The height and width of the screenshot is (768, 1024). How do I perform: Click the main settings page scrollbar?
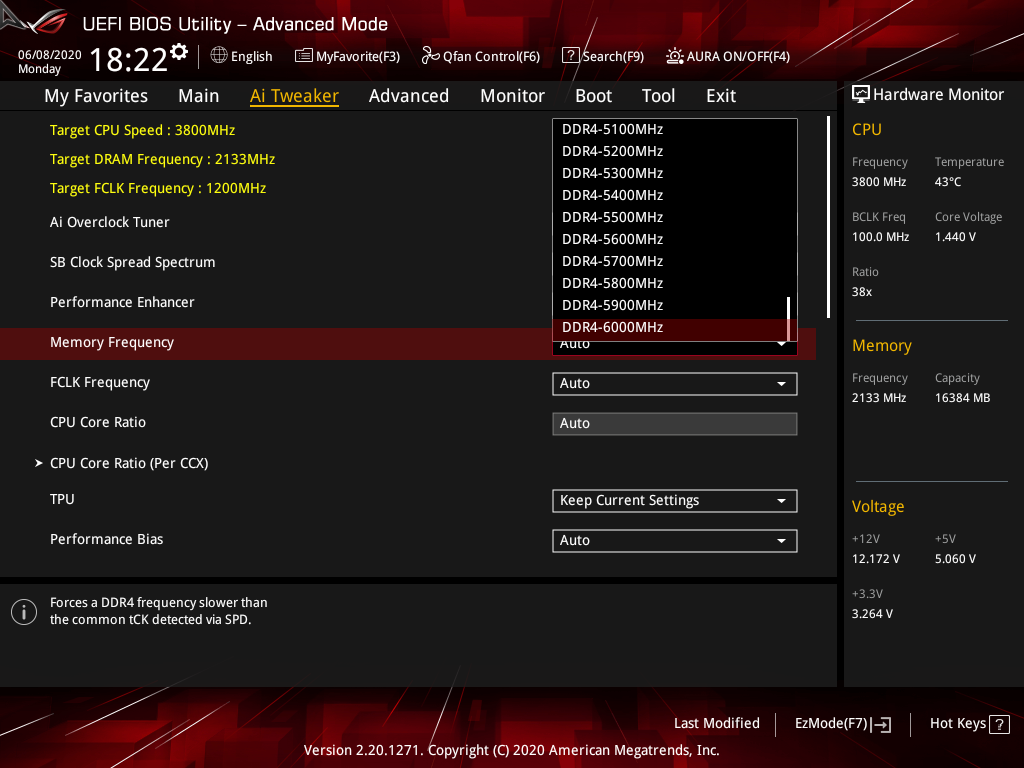[828, 217]
